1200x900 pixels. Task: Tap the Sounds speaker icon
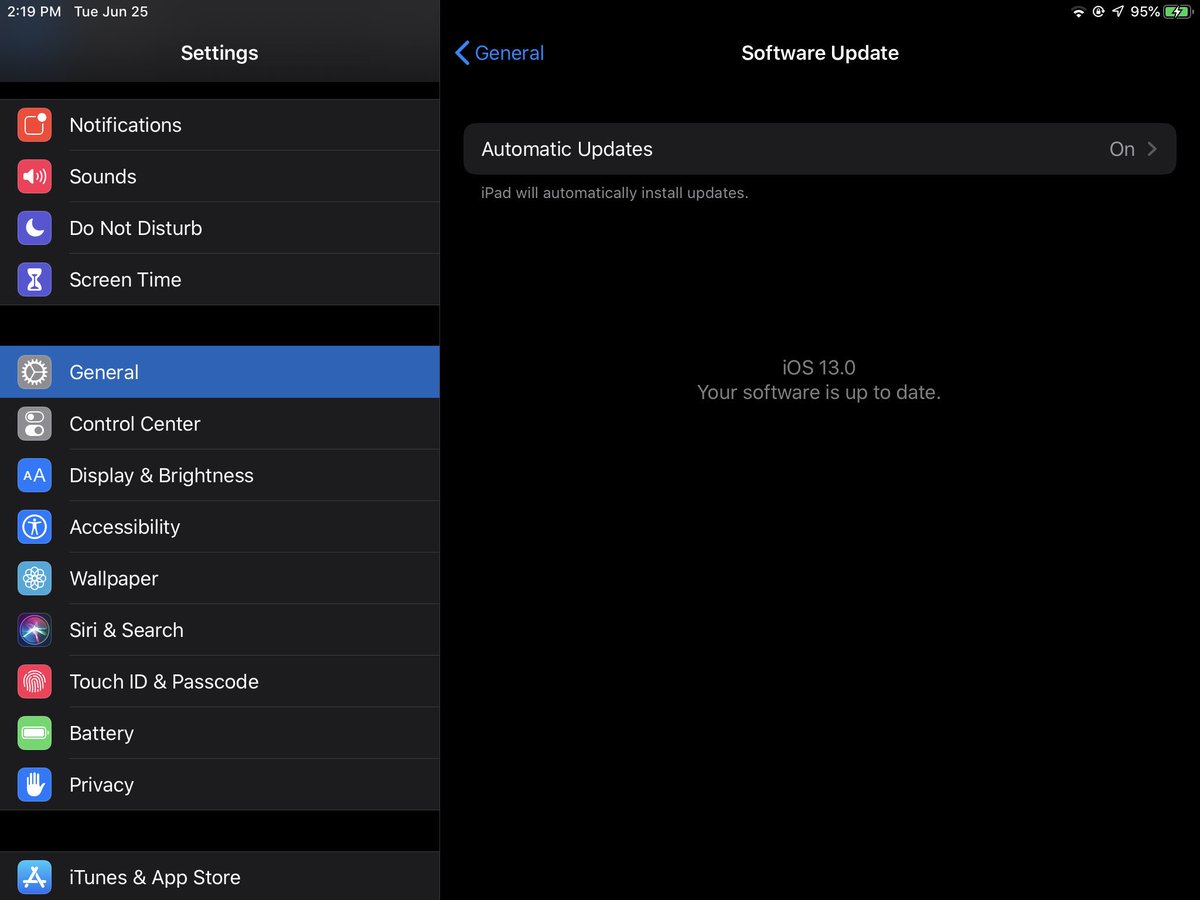click(35, 177)
